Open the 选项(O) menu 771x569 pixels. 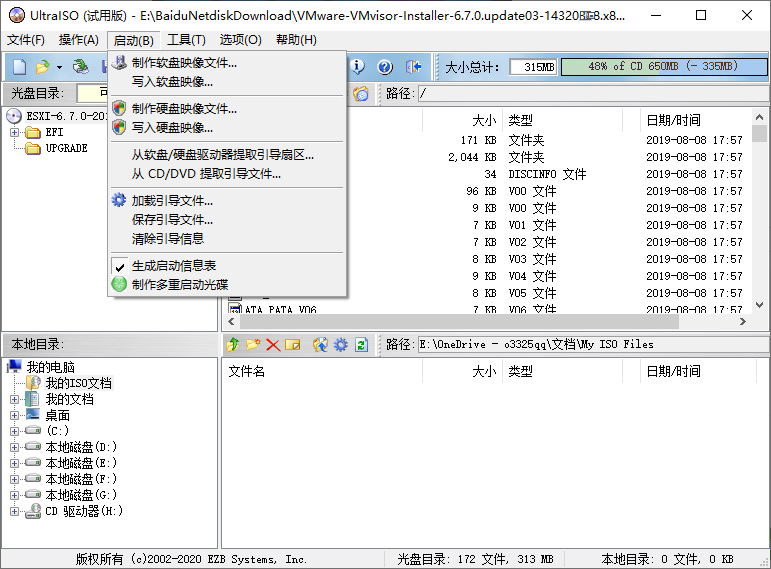(x=240, y=40)
